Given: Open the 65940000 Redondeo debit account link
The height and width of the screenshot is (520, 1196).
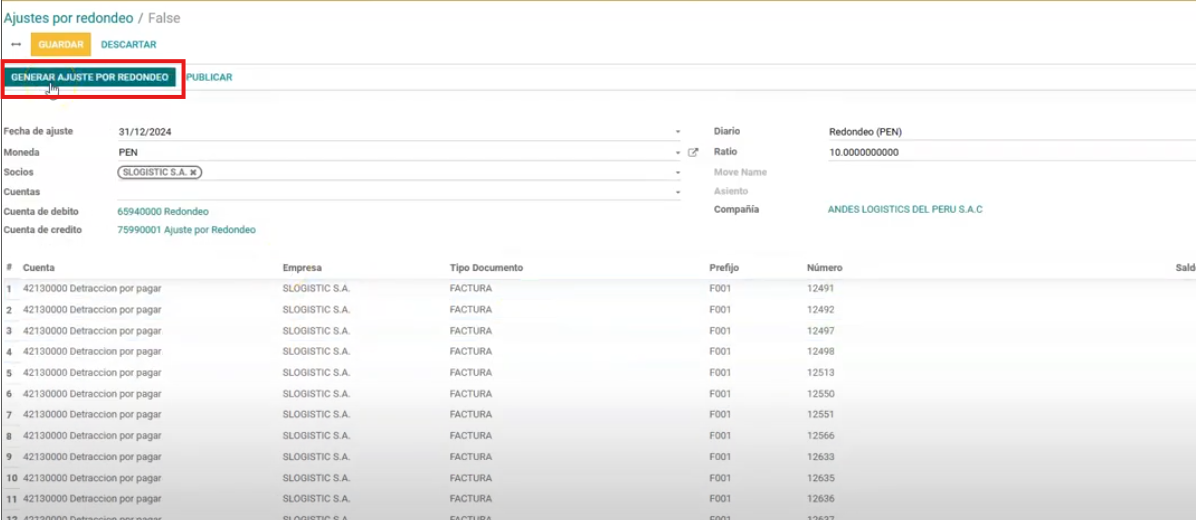Looking at the screenshot, I should click(x=163, y=211).
